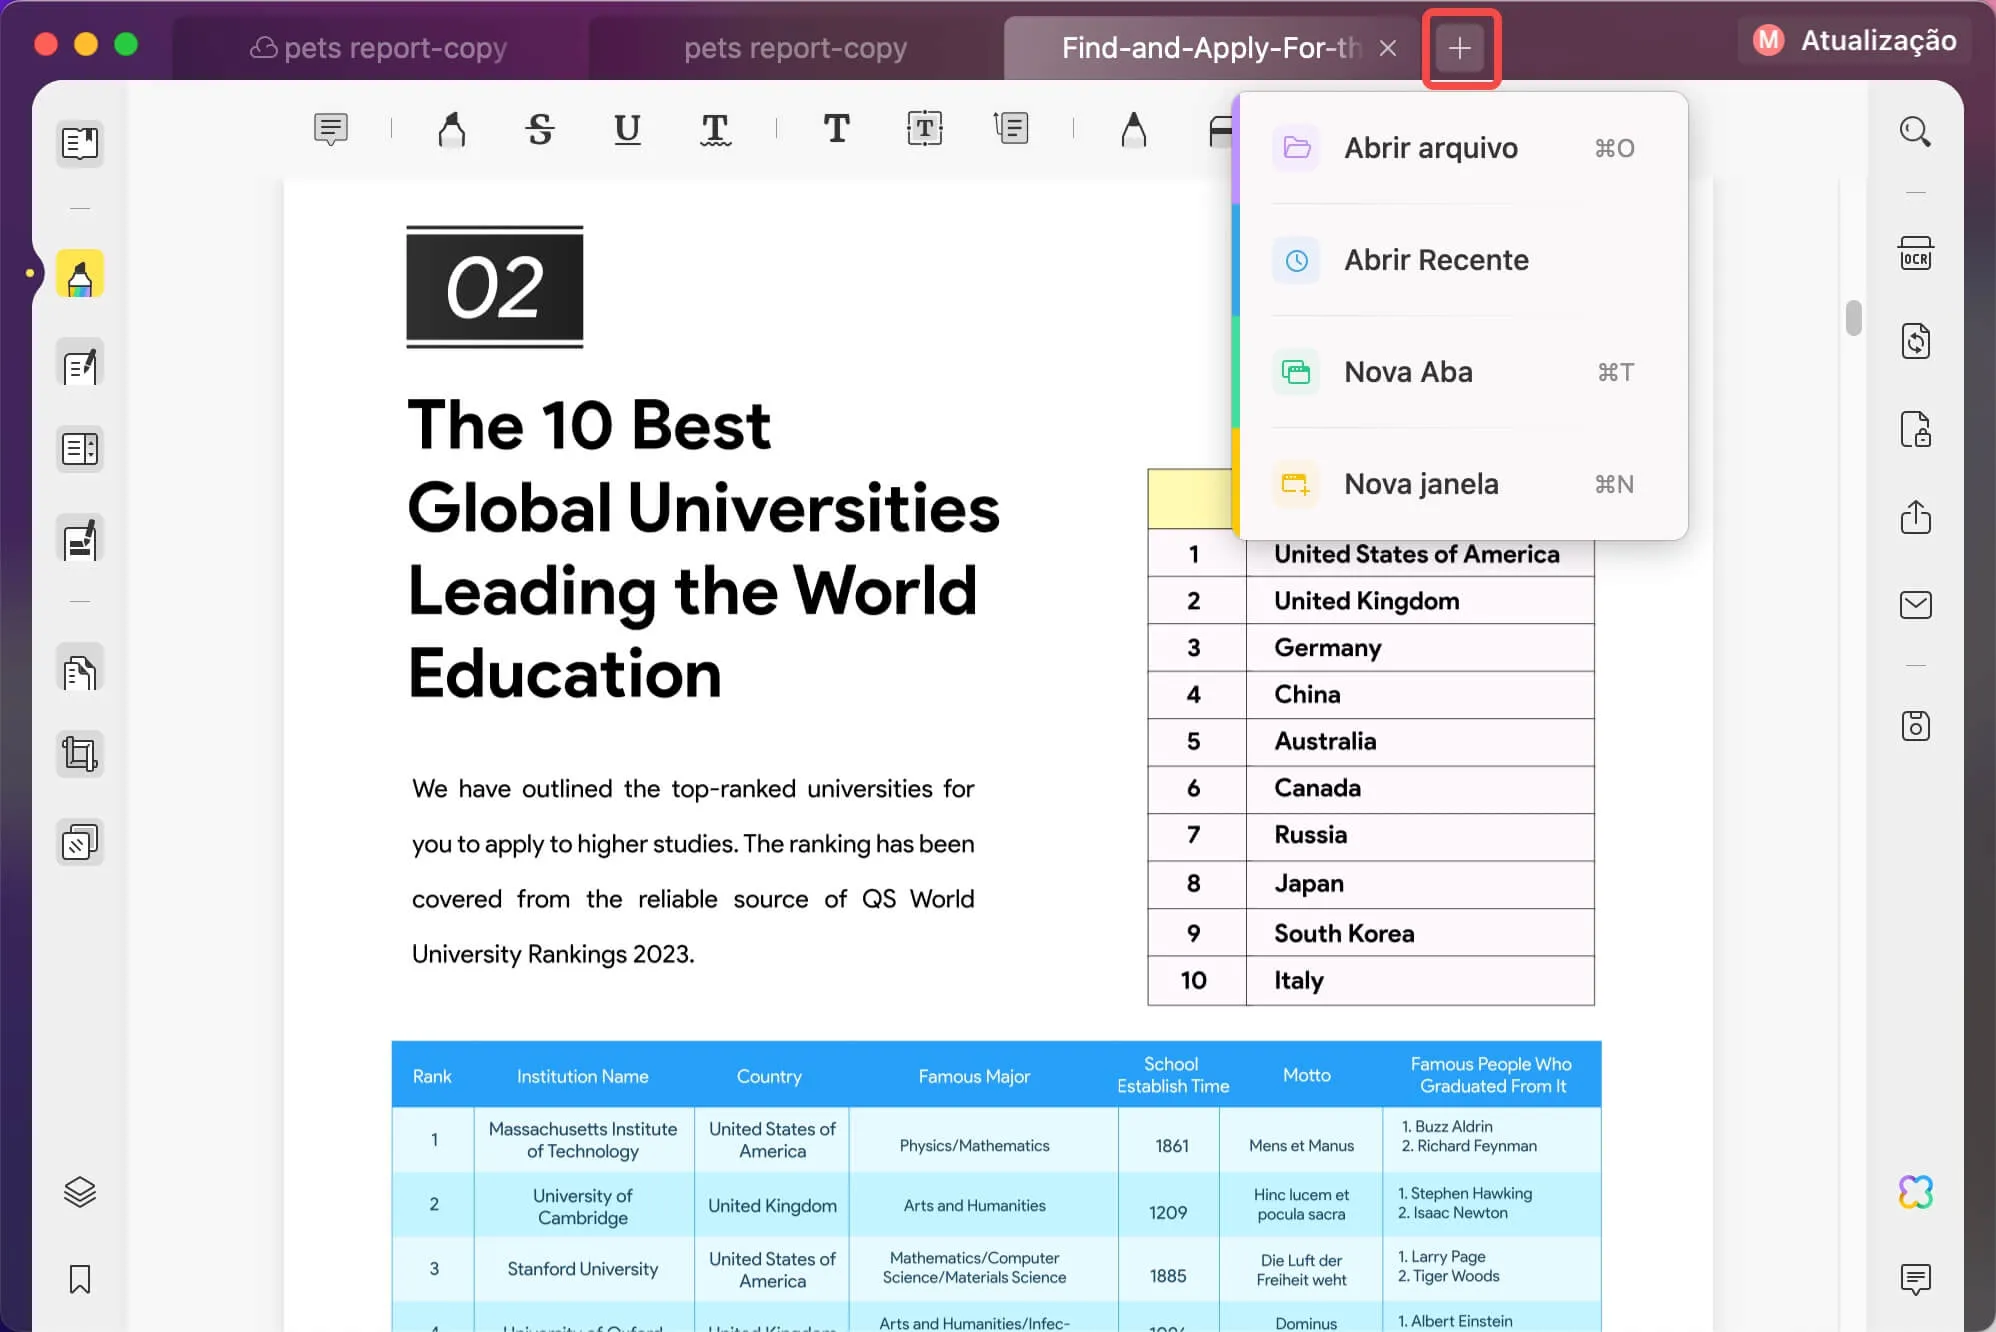Screen dimensions: 1996x1332
Task: Click the Japan row in ranking list
Action: [1370, 883]
